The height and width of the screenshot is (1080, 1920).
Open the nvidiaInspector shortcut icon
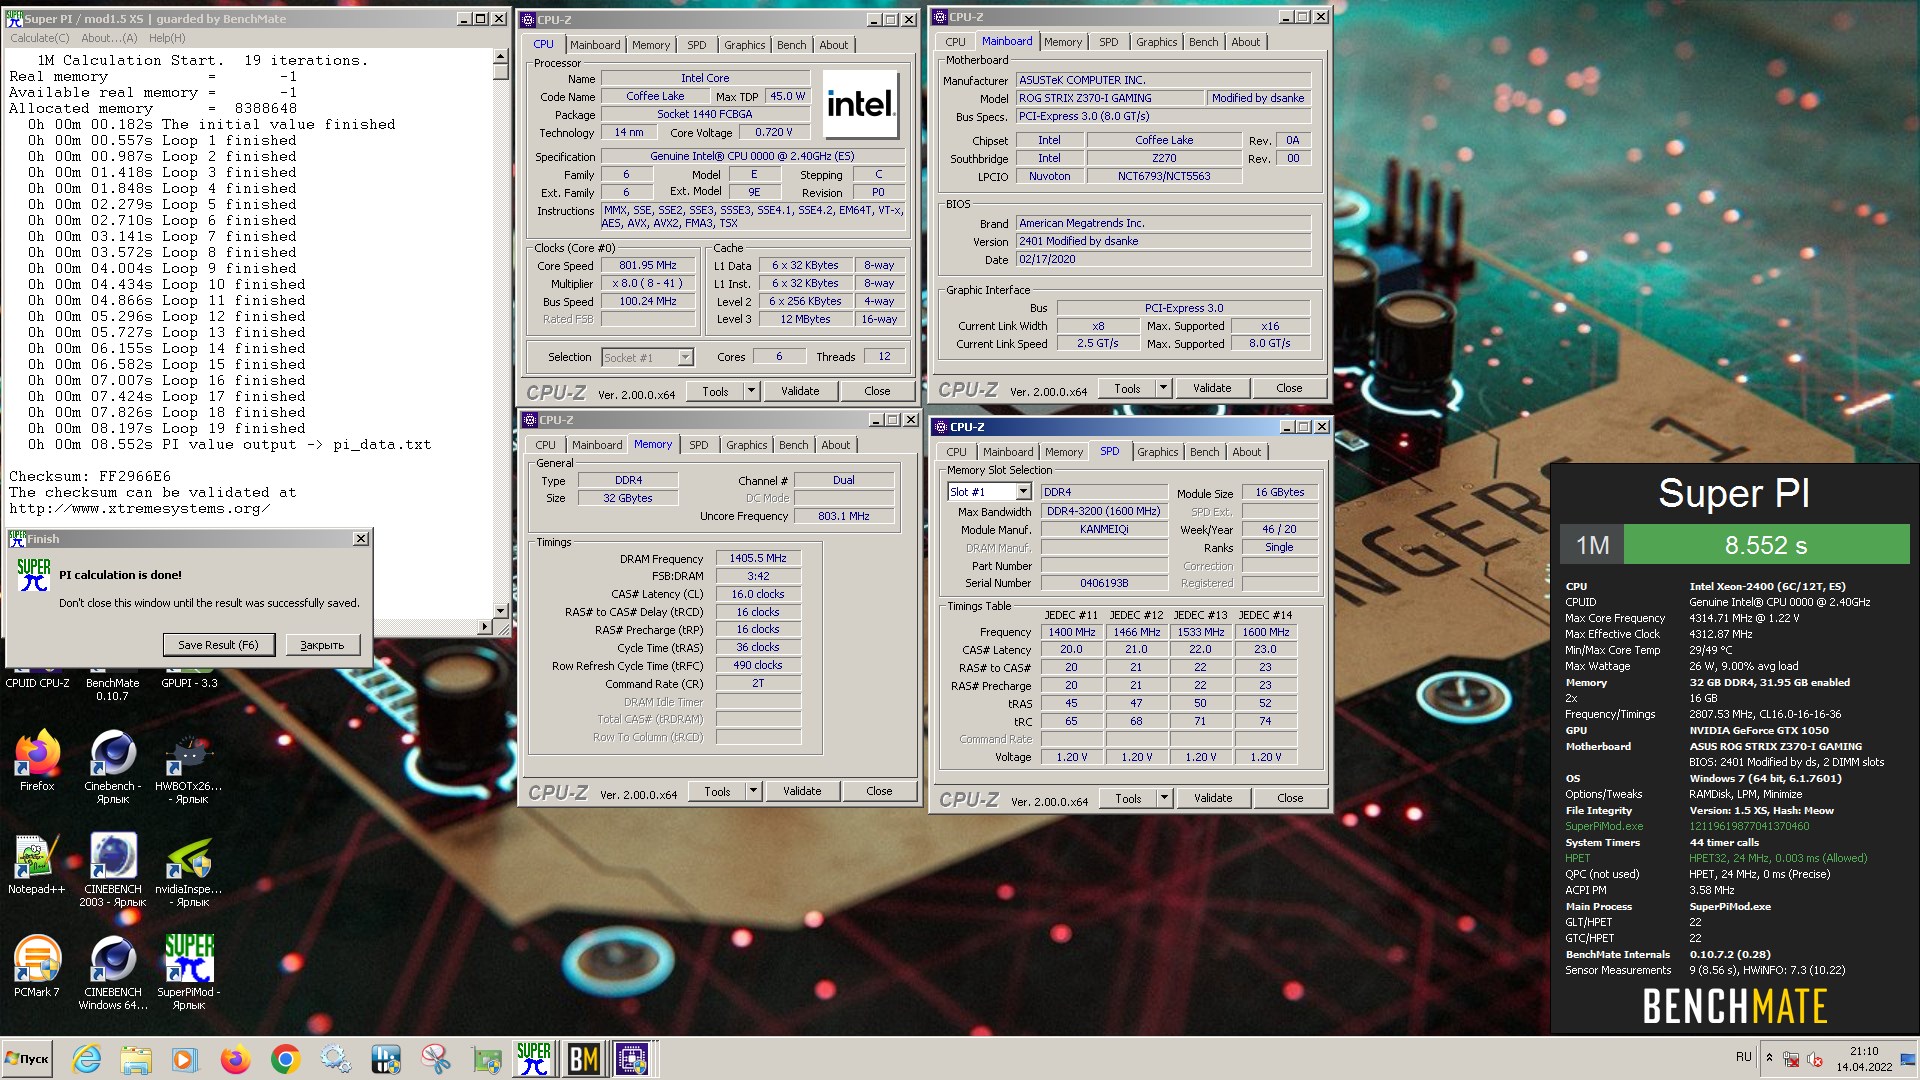pyautogui.click(x=189, y=870)
